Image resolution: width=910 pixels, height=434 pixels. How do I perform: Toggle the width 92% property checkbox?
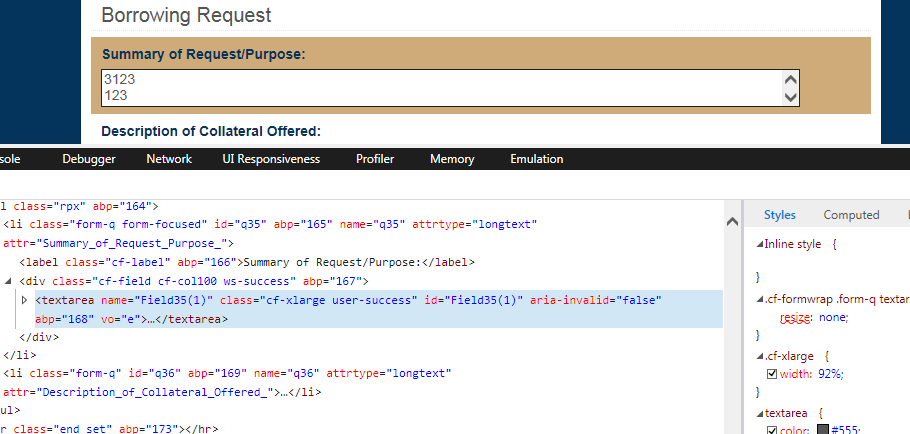771,374
